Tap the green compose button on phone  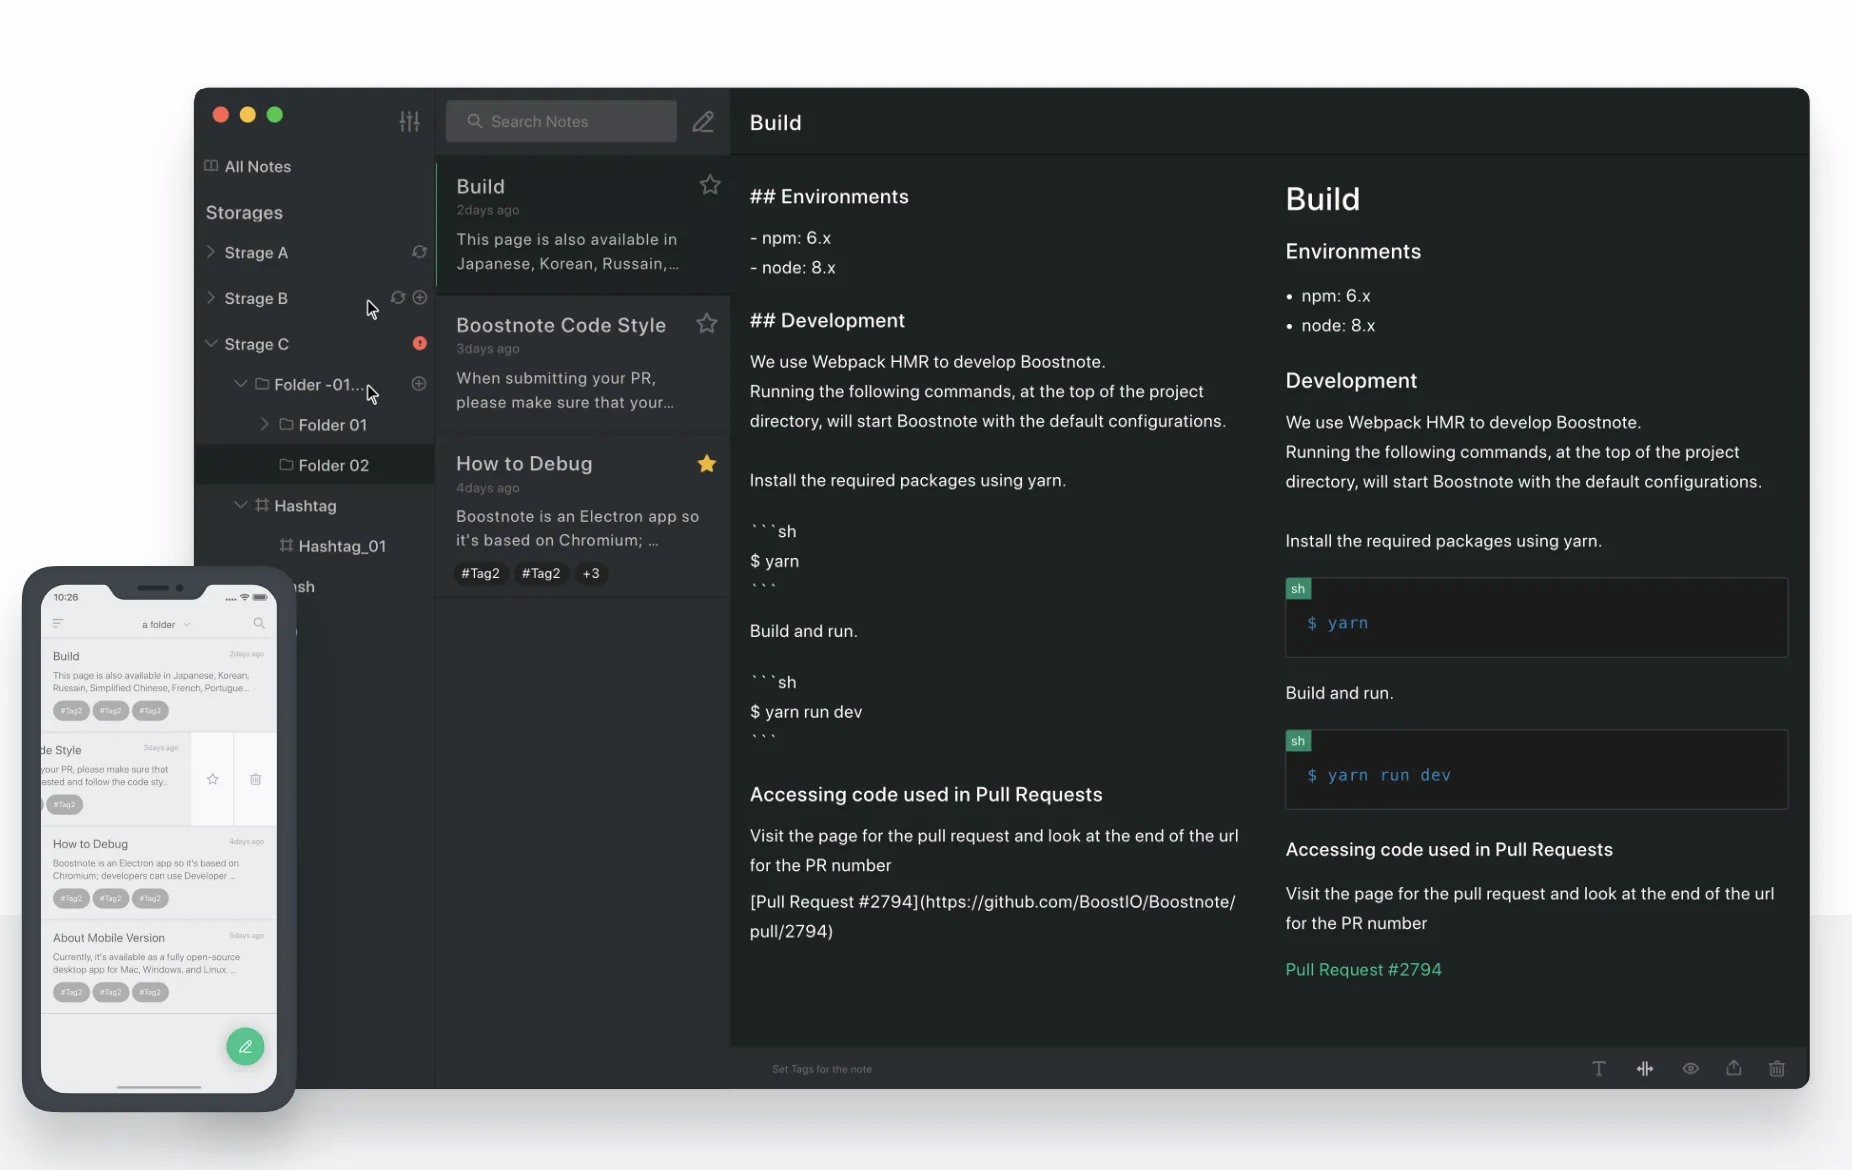[245, 1046]
